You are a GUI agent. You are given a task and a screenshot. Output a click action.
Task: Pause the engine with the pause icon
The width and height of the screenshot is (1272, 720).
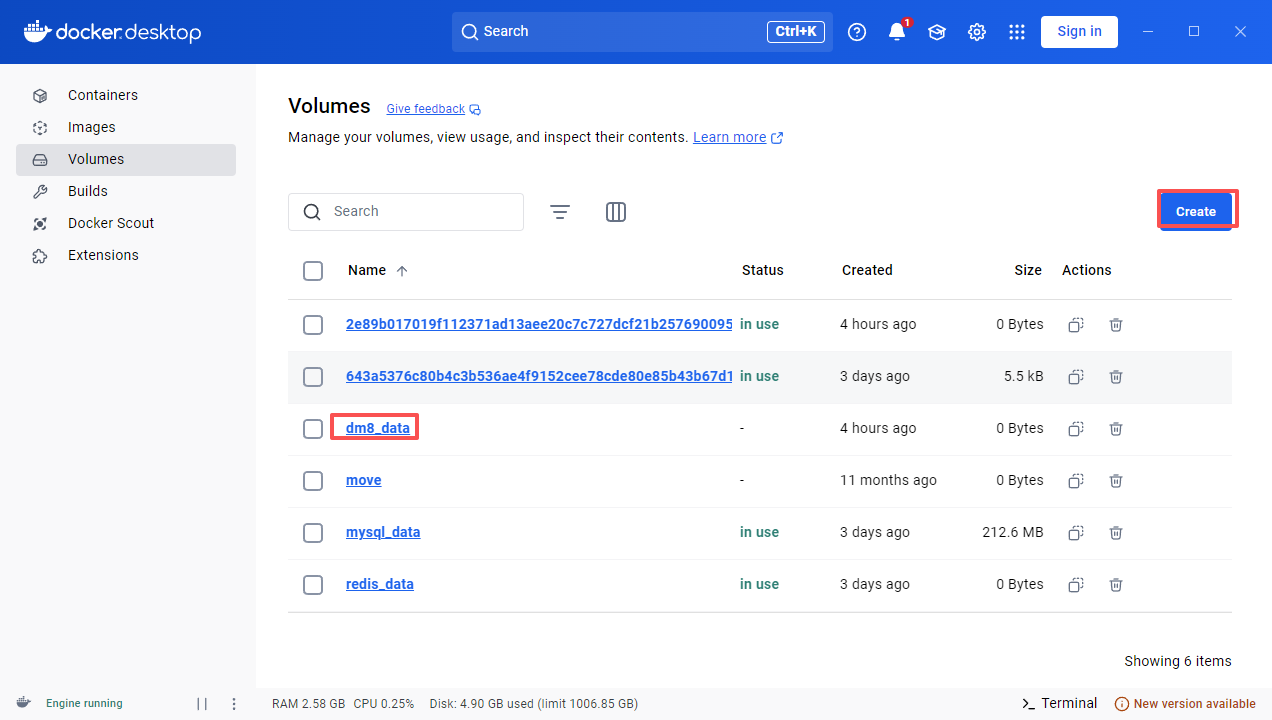(202, 704)
